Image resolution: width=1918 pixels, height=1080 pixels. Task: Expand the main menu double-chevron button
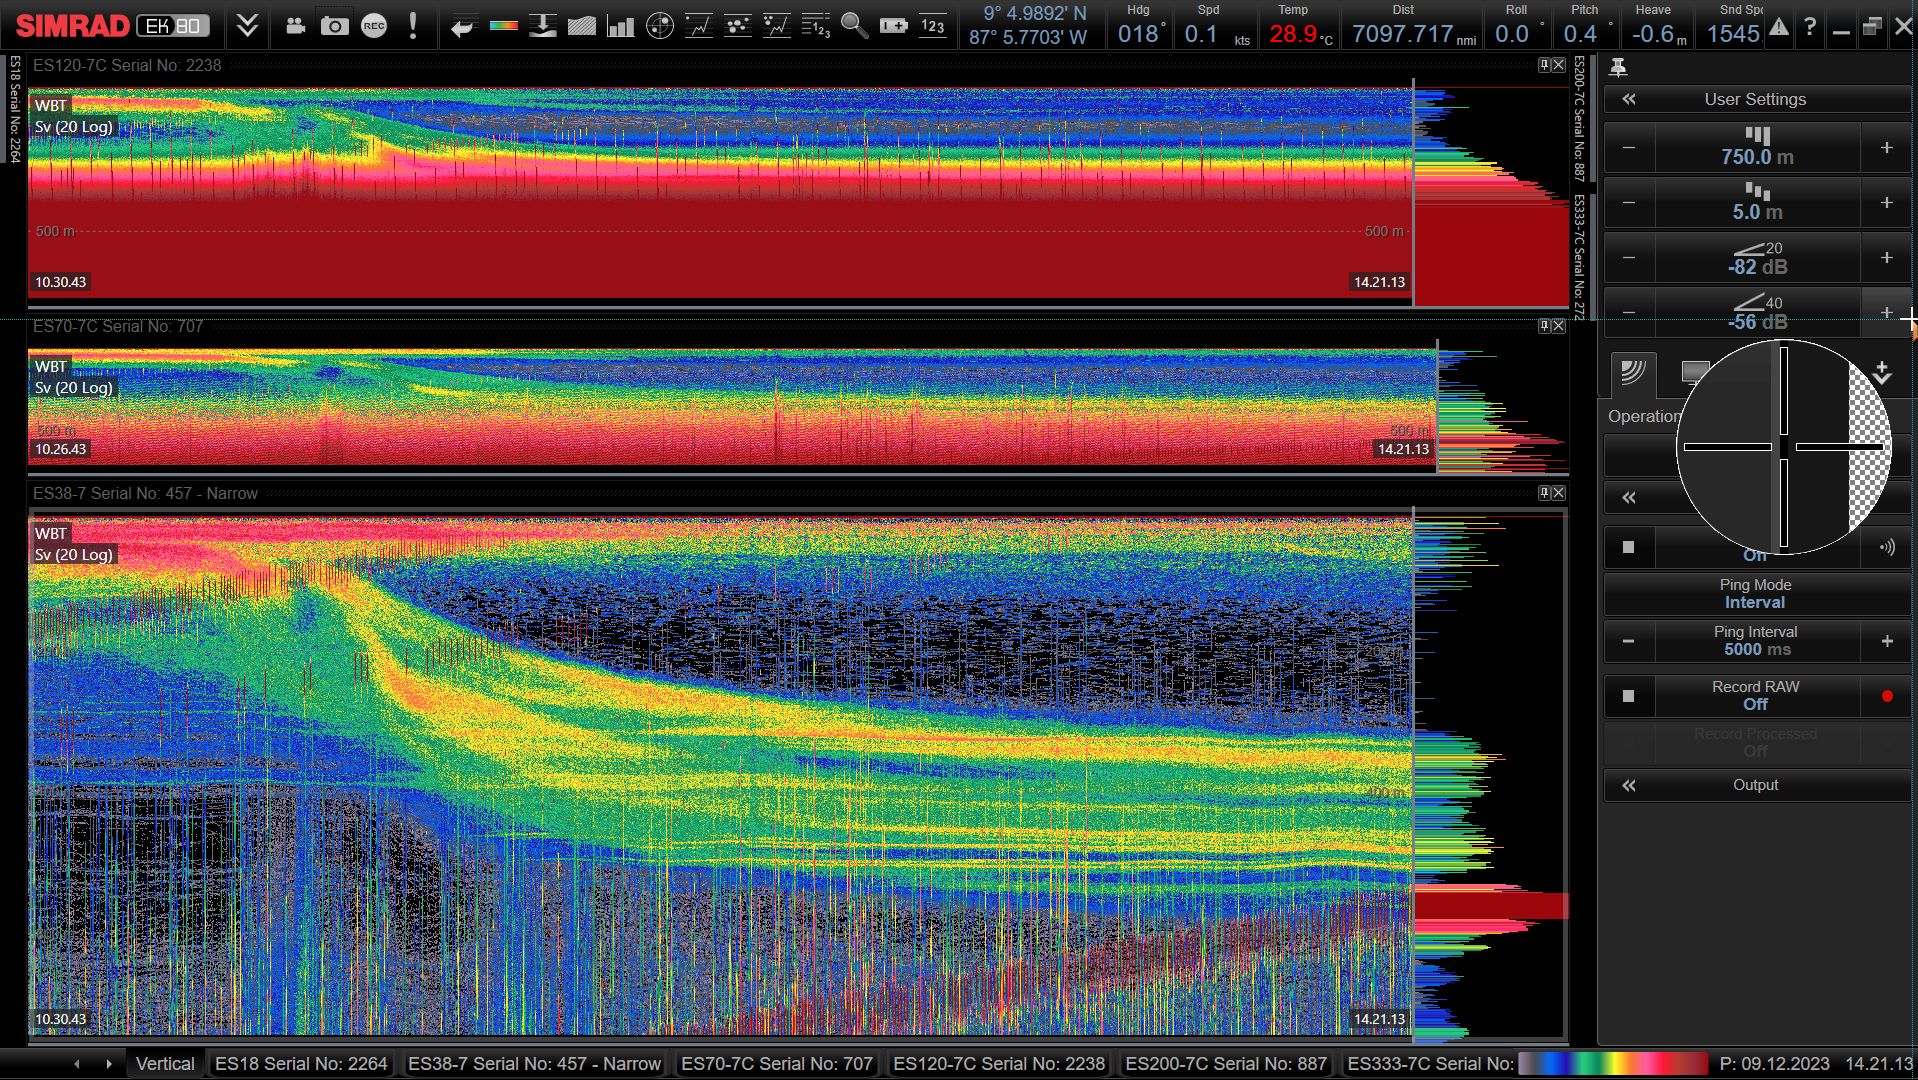tap(247, 26)
